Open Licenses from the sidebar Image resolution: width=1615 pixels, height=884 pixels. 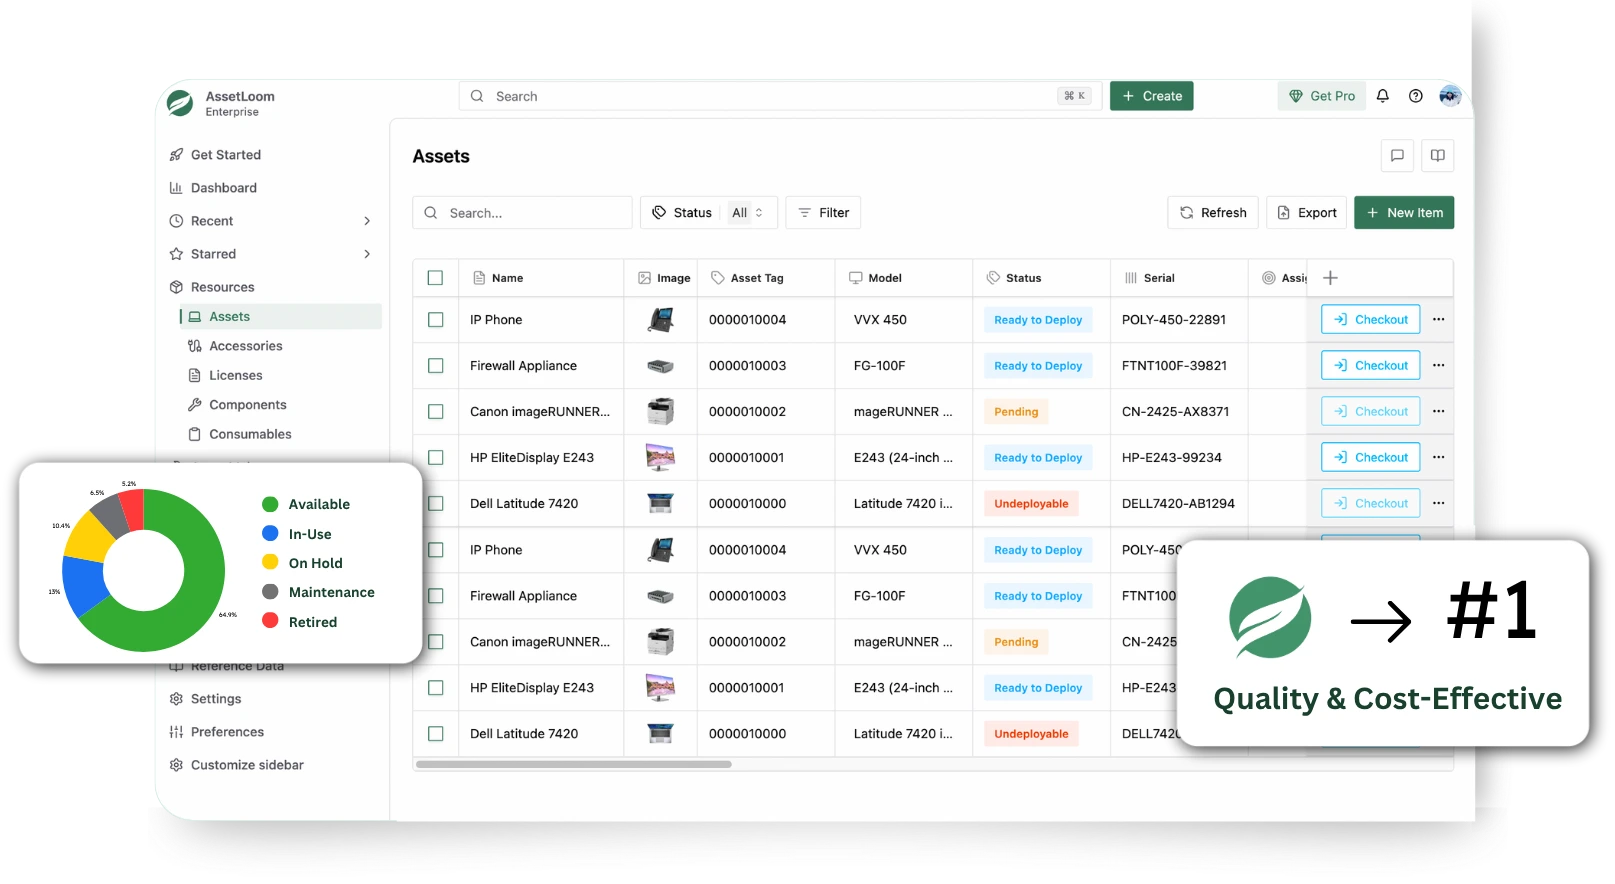(235, 376)
